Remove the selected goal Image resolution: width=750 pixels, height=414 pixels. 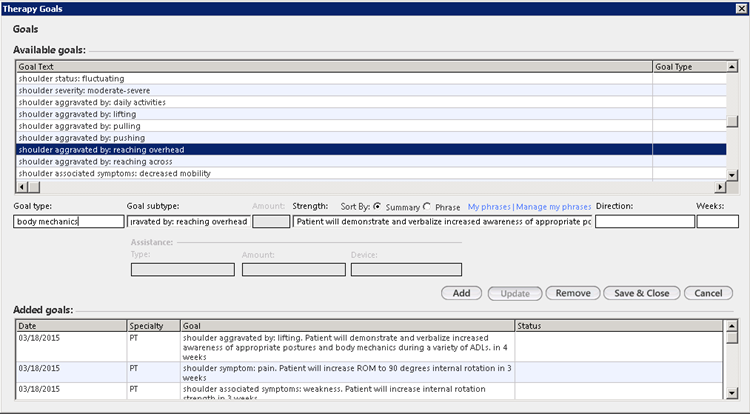573,293
